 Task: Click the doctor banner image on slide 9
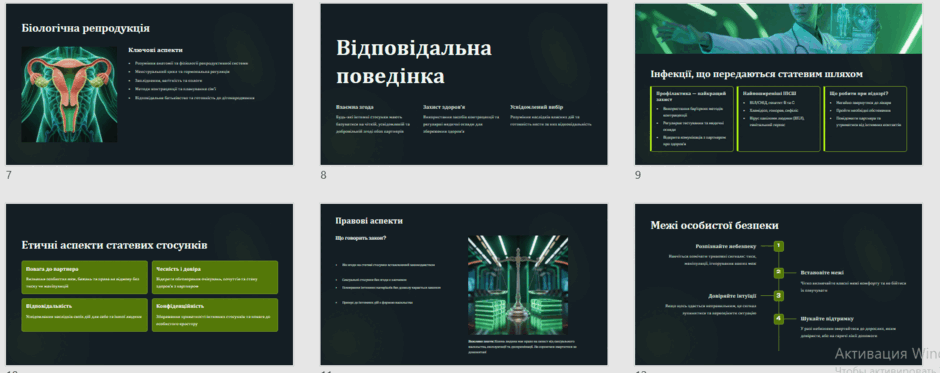[778, 28]
